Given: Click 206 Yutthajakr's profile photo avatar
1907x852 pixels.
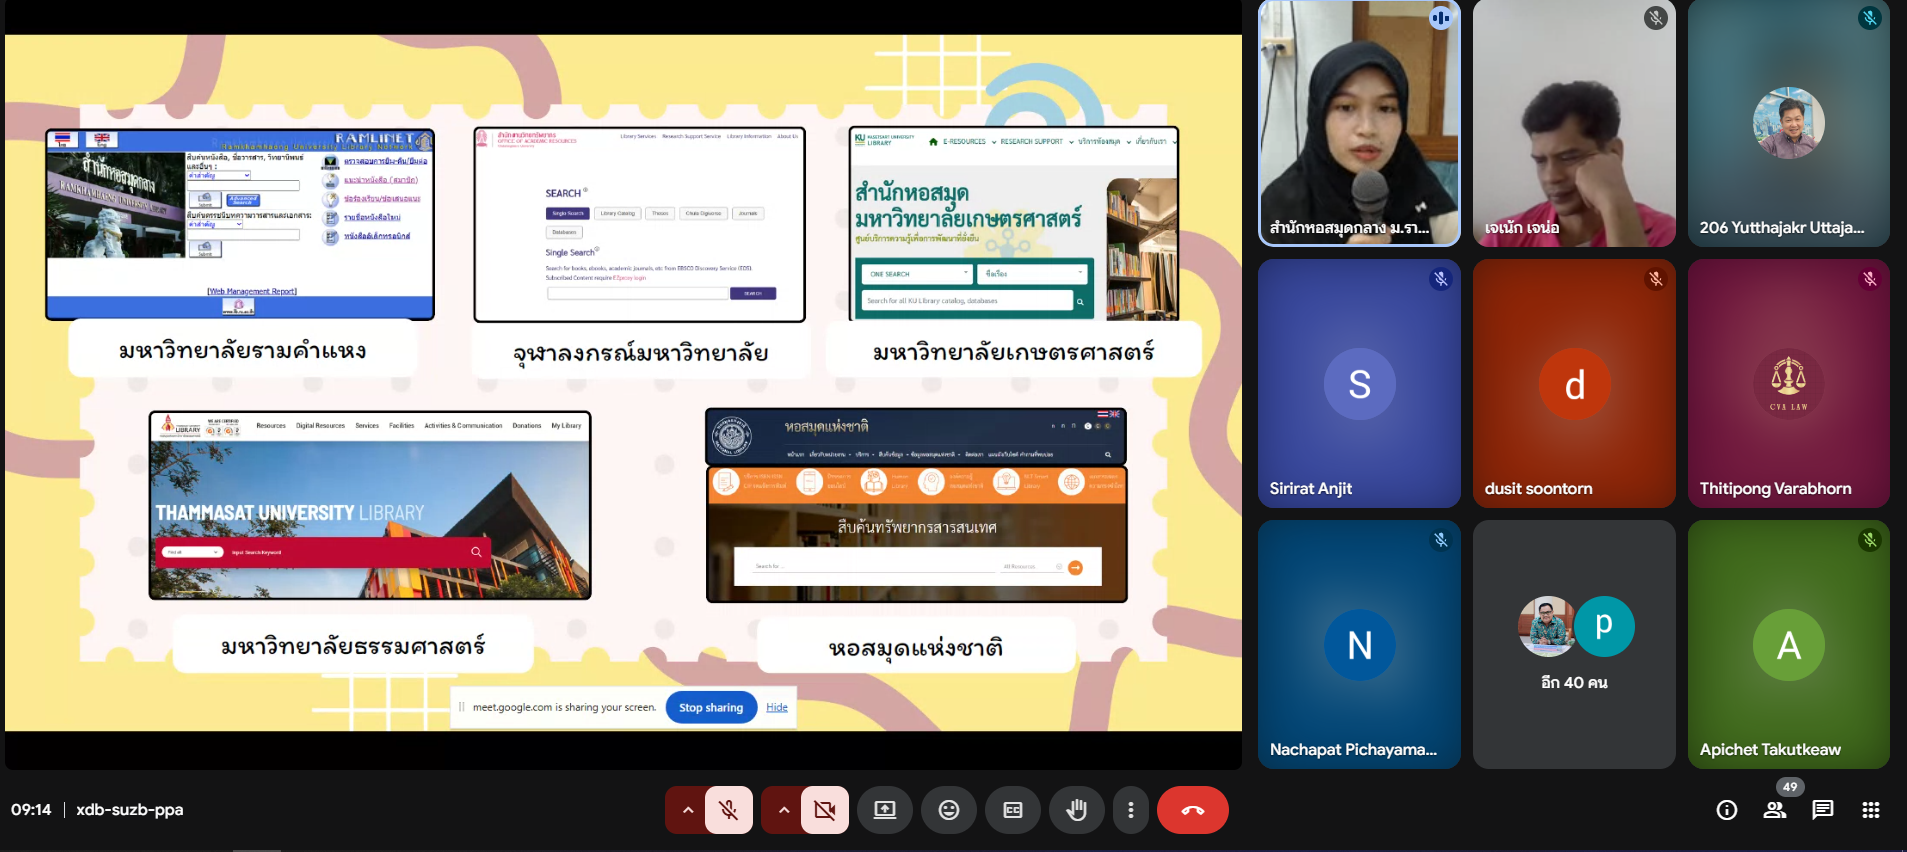Looking at the screenshot, I should [x=1789, y=123].
